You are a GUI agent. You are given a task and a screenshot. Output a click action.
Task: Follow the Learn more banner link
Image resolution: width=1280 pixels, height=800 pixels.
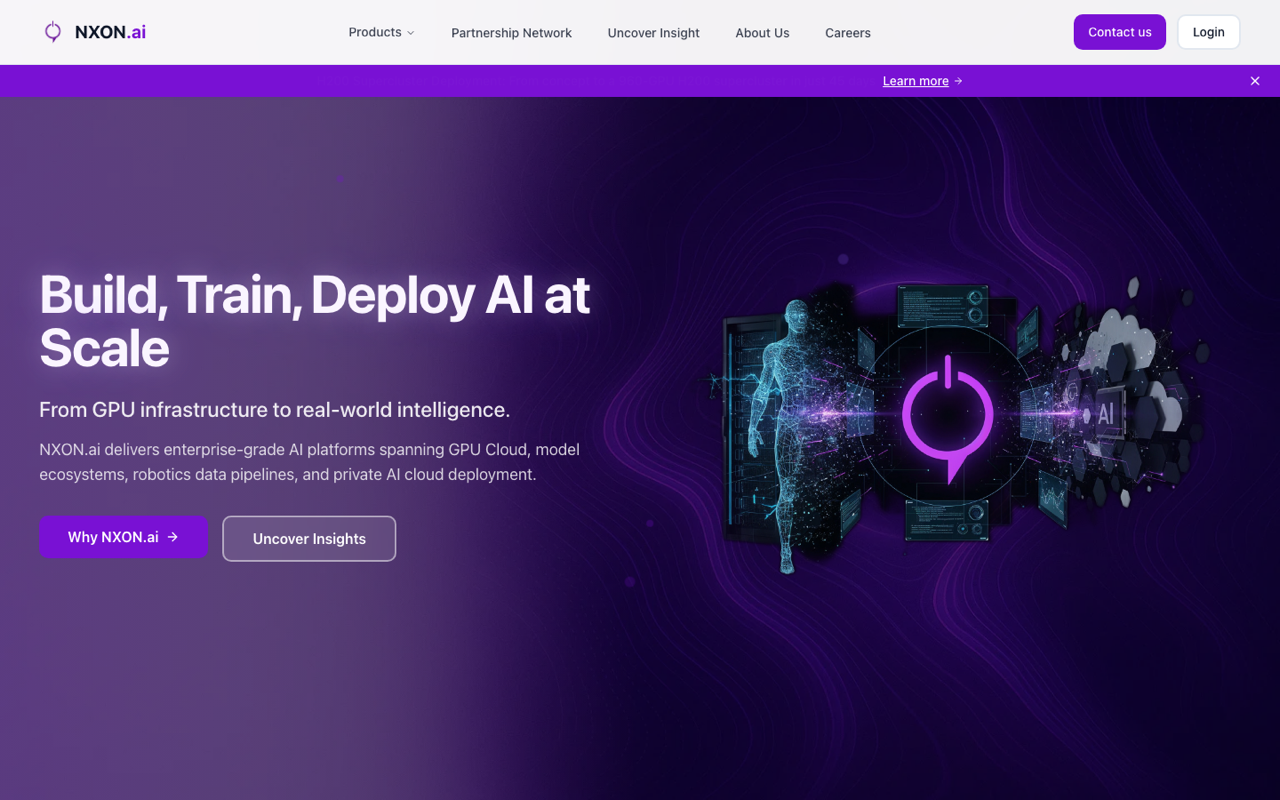point(915,81)
